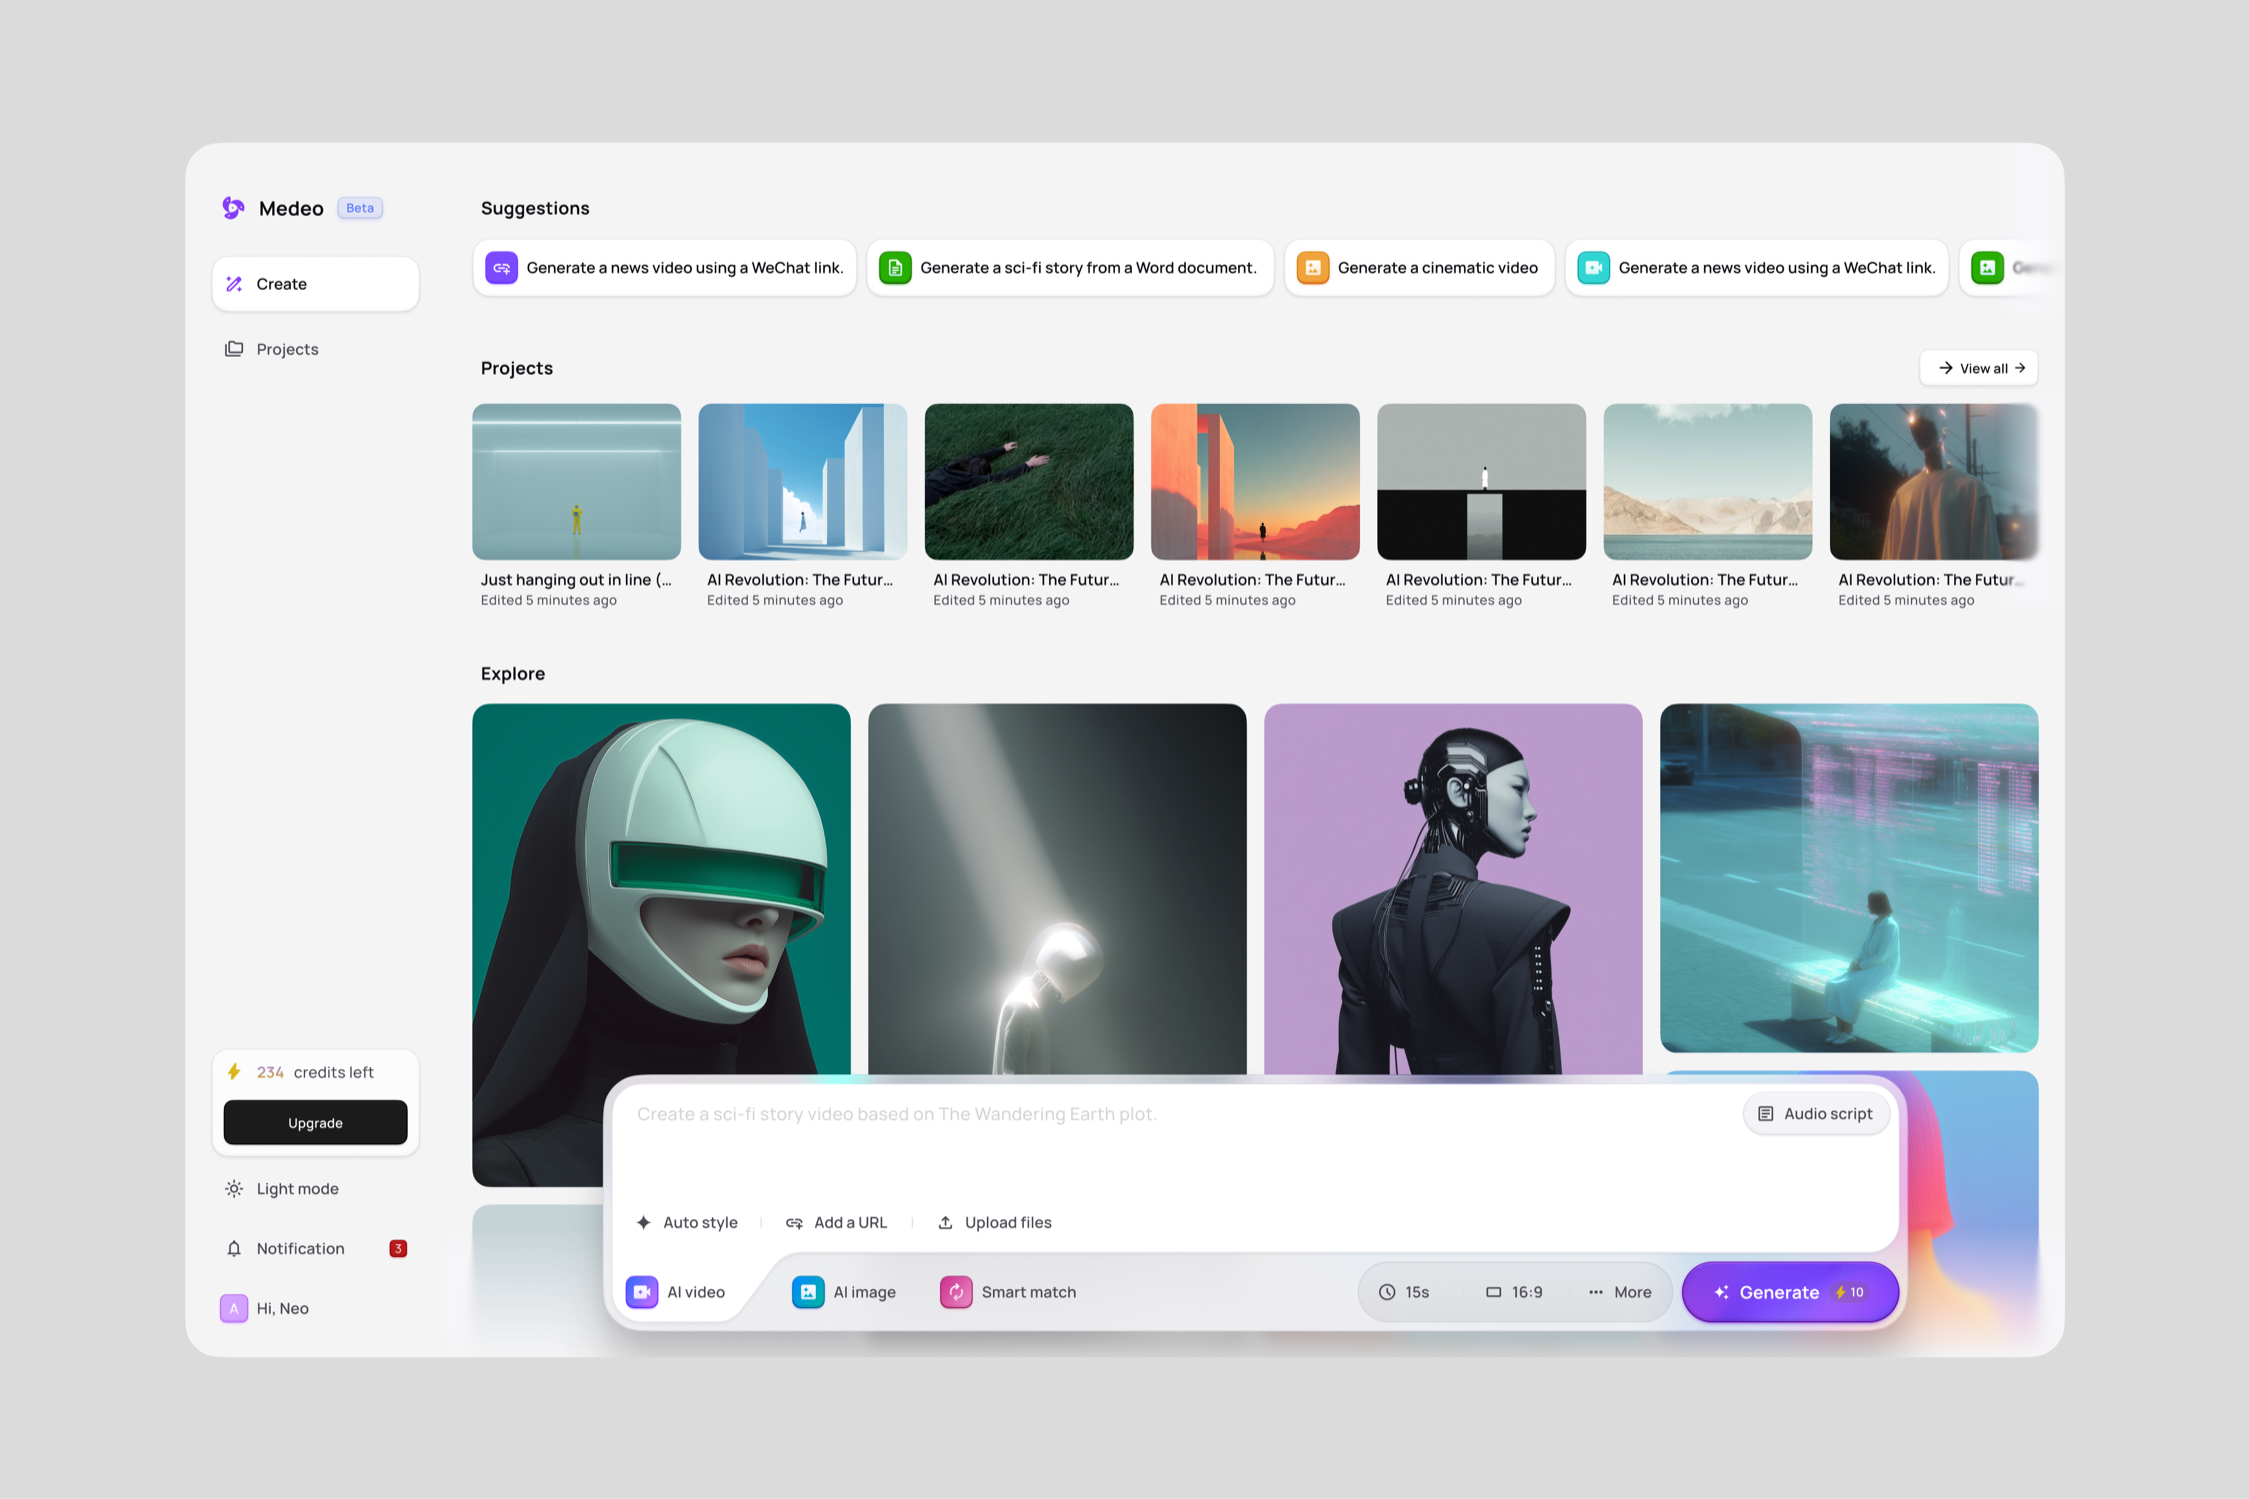Click the teal video camera suggestion icon
Image resolution: width=2249 pixels, height=1499 pixels.
tap(1594, 268)
